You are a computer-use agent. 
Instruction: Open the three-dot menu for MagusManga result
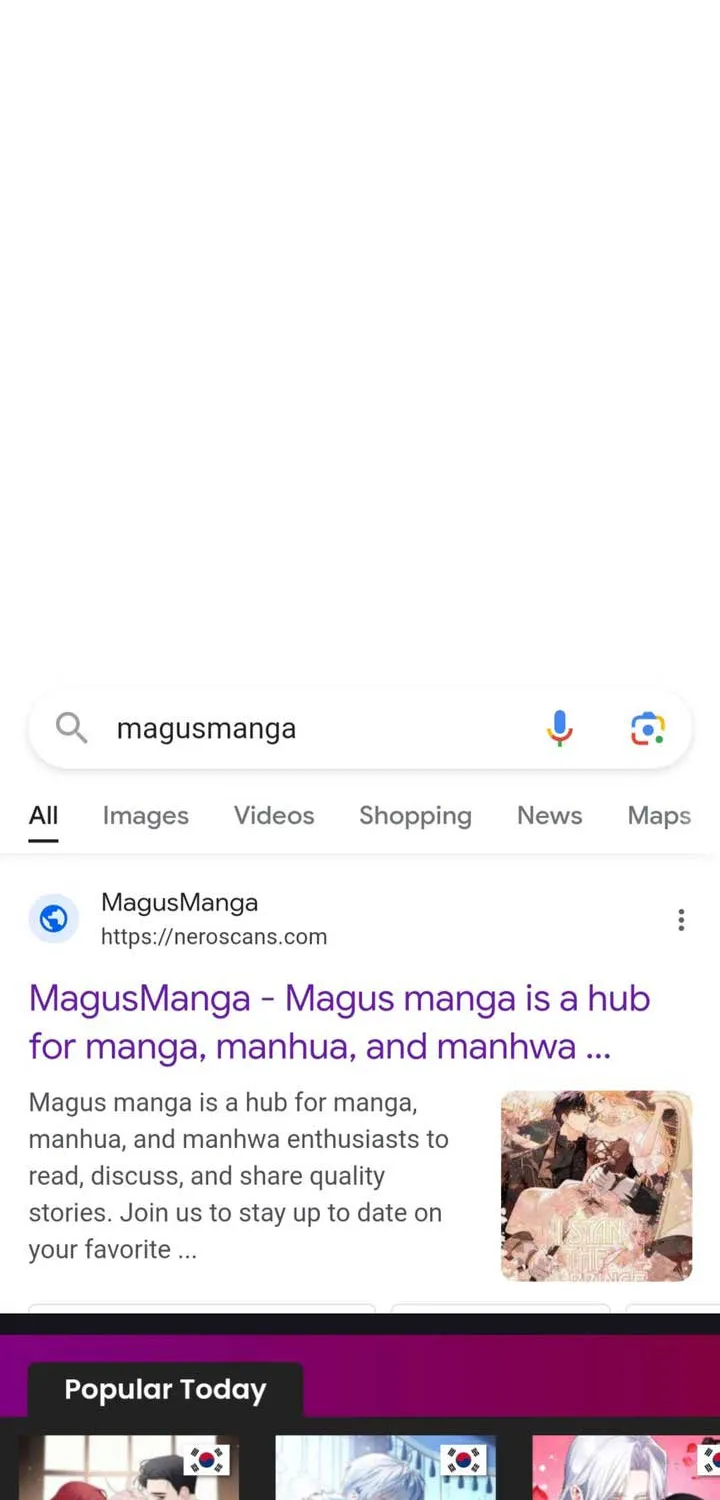pyautogui.click(x=681, y=920)
